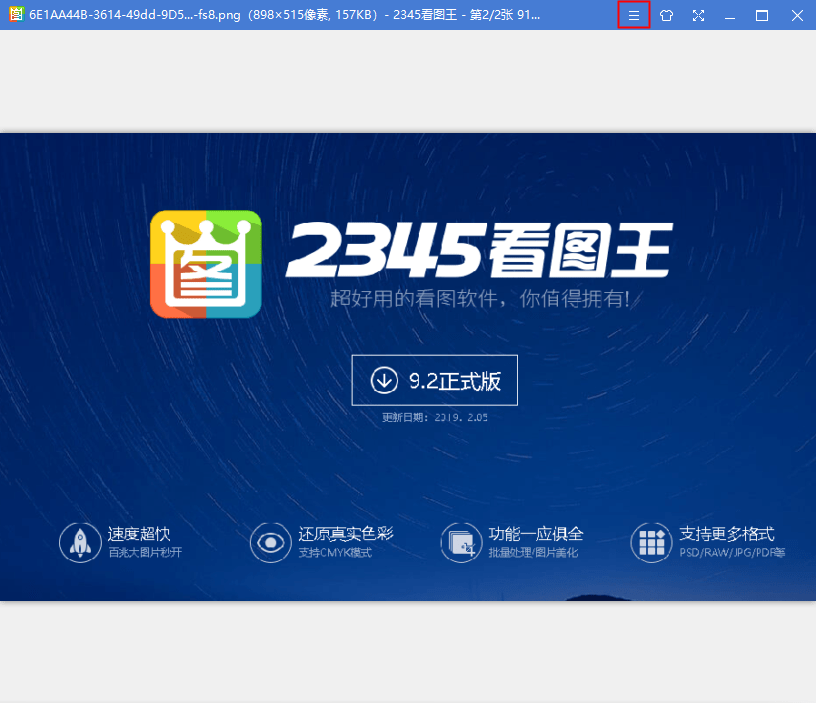This screenshot has width=816, height=703.
Task: Open the main menu hamburger icon
Action: coord(633,15)
